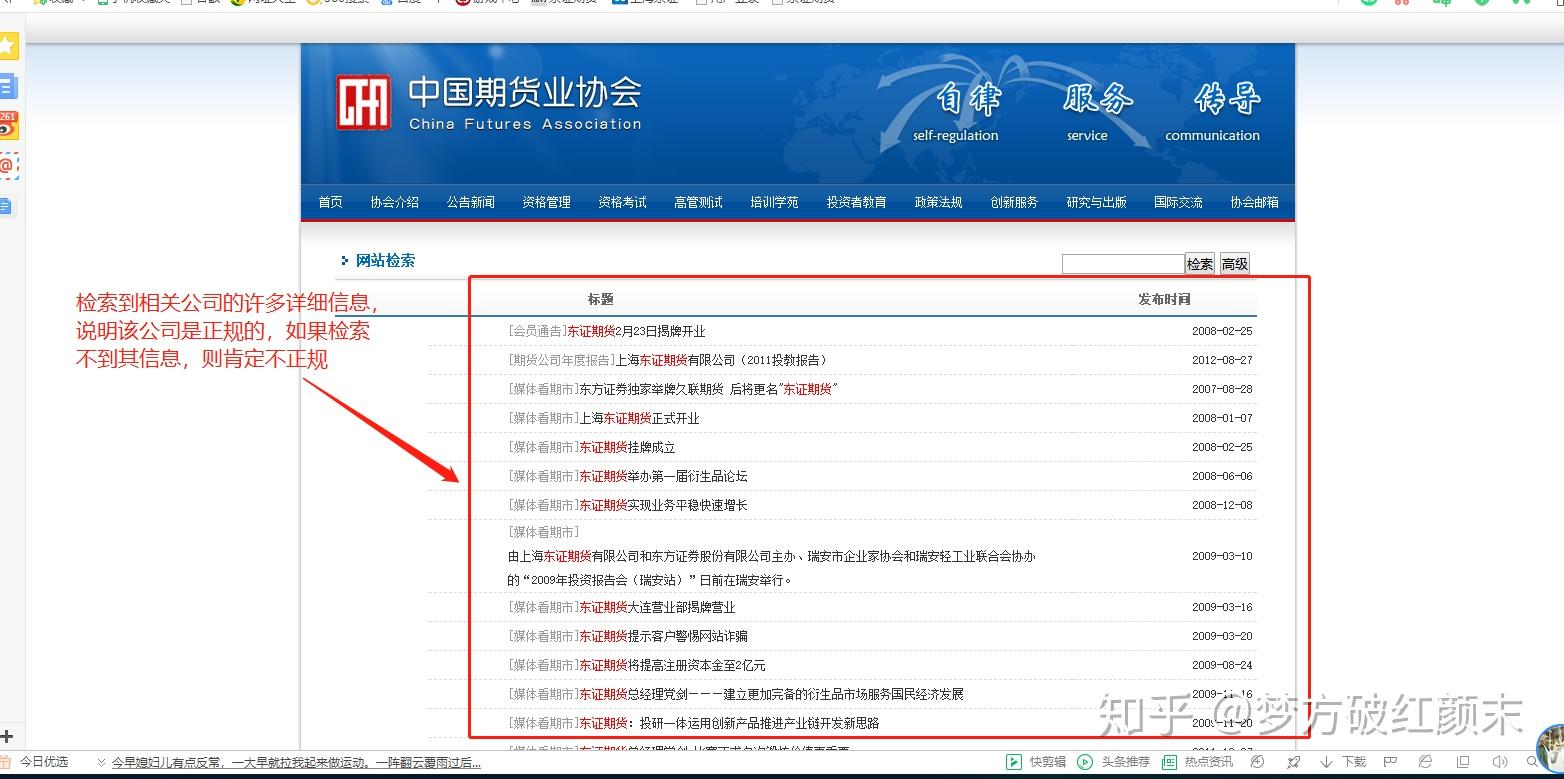Click the 发布时间 column header
The width and height of the screenshot is (1564, 779).
click(x=1164, y=299)
